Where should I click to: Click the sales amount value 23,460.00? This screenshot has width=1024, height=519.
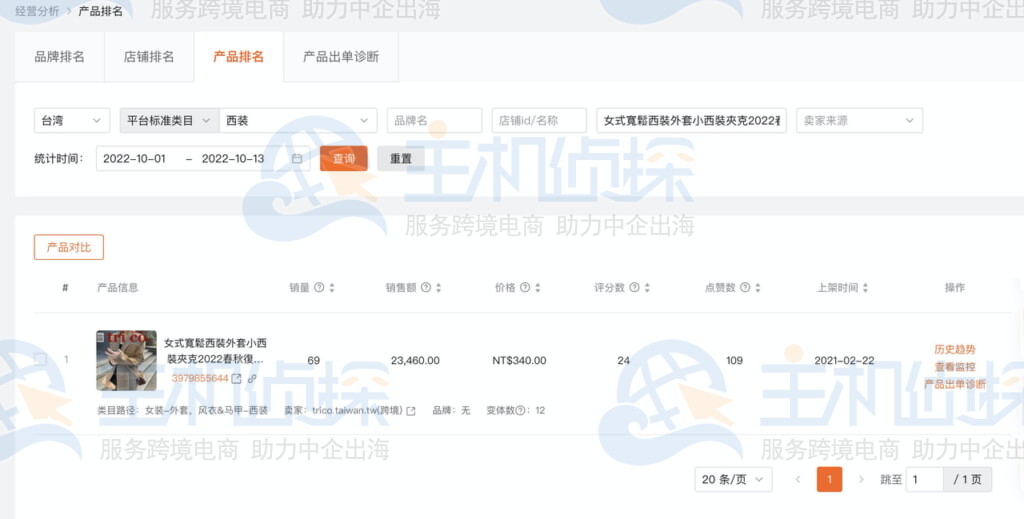pos(415,360)
